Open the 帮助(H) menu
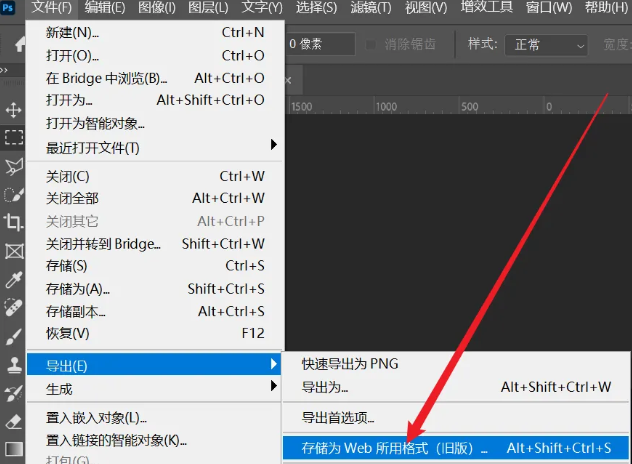Screen dimensions: 632x464 pyautogui.click(x=606, y=7)
